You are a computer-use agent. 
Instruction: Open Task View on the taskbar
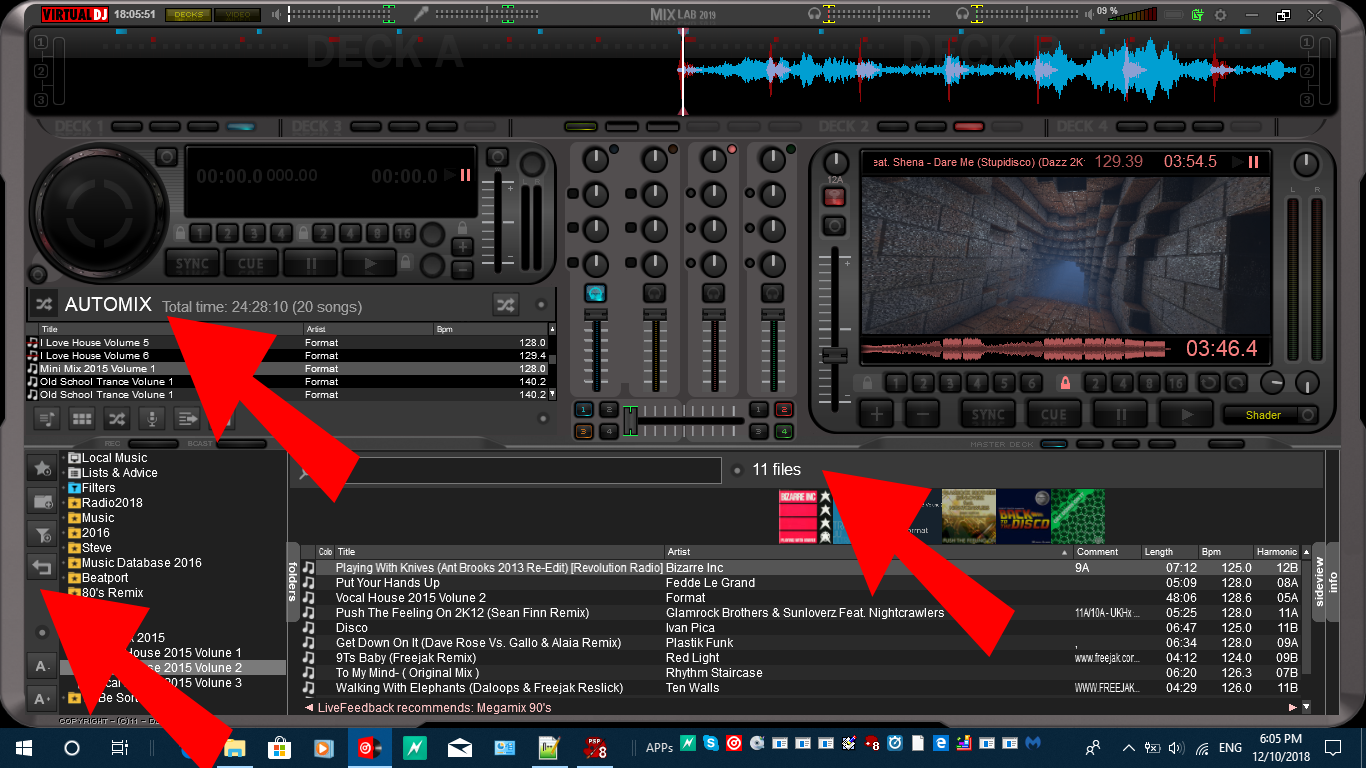tap(119, 747)
